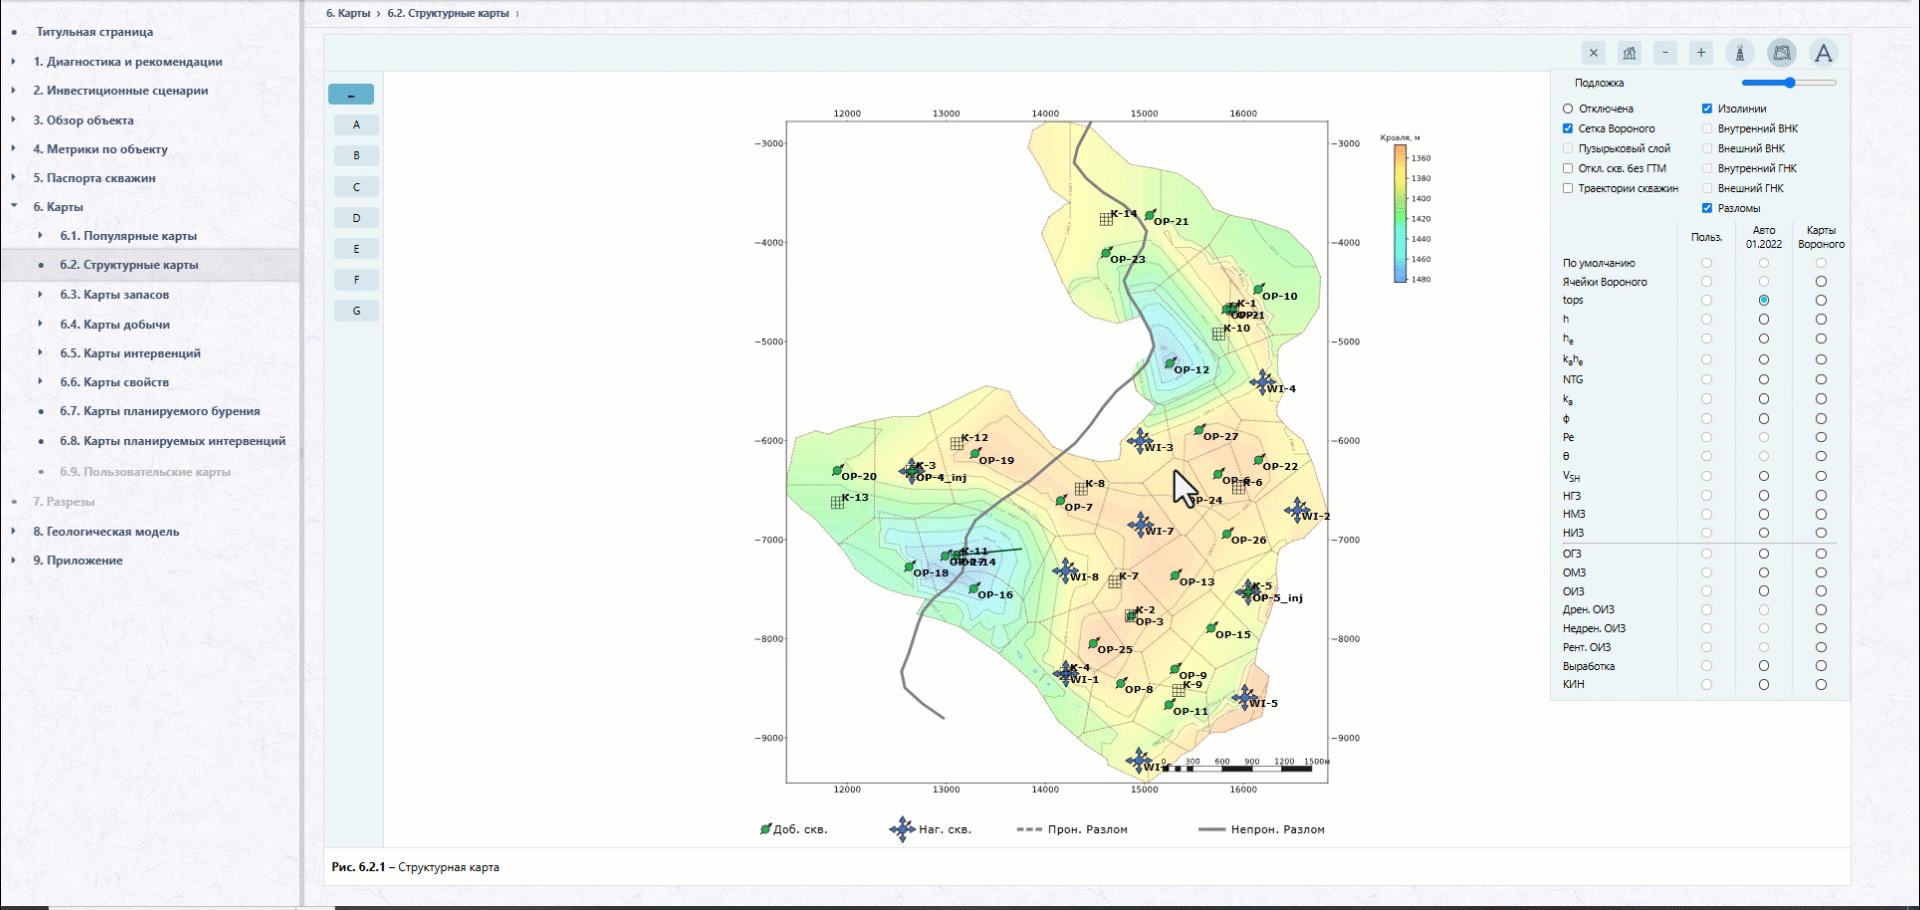Click the X reset icon in map toolbar
This screenshot has width=1920, height=910.
click(1594, 53)
